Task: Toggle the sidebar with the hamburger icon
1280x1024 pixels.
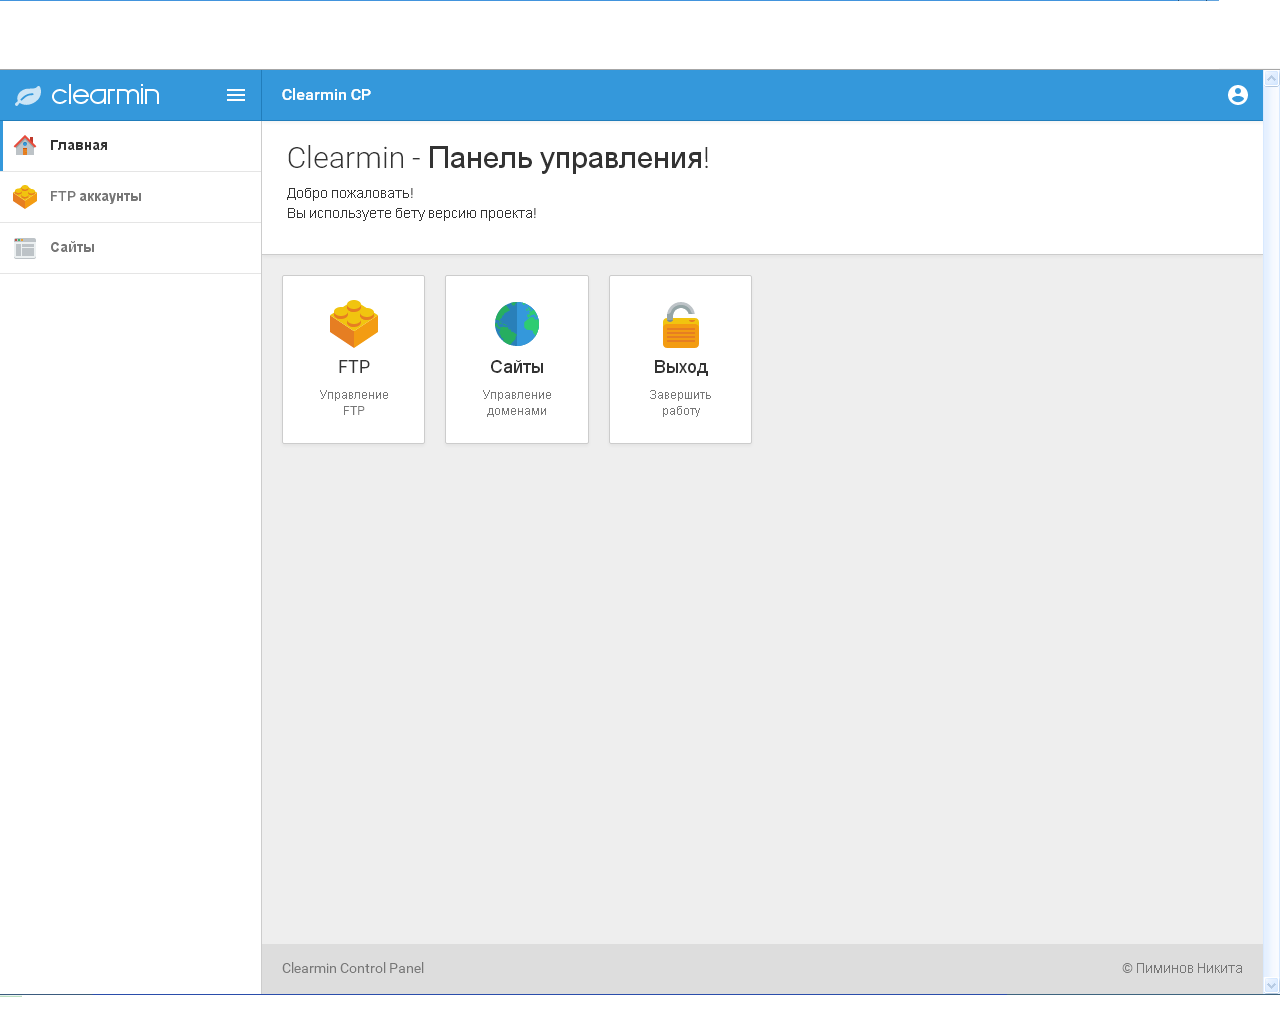Action: coord(236,95)
